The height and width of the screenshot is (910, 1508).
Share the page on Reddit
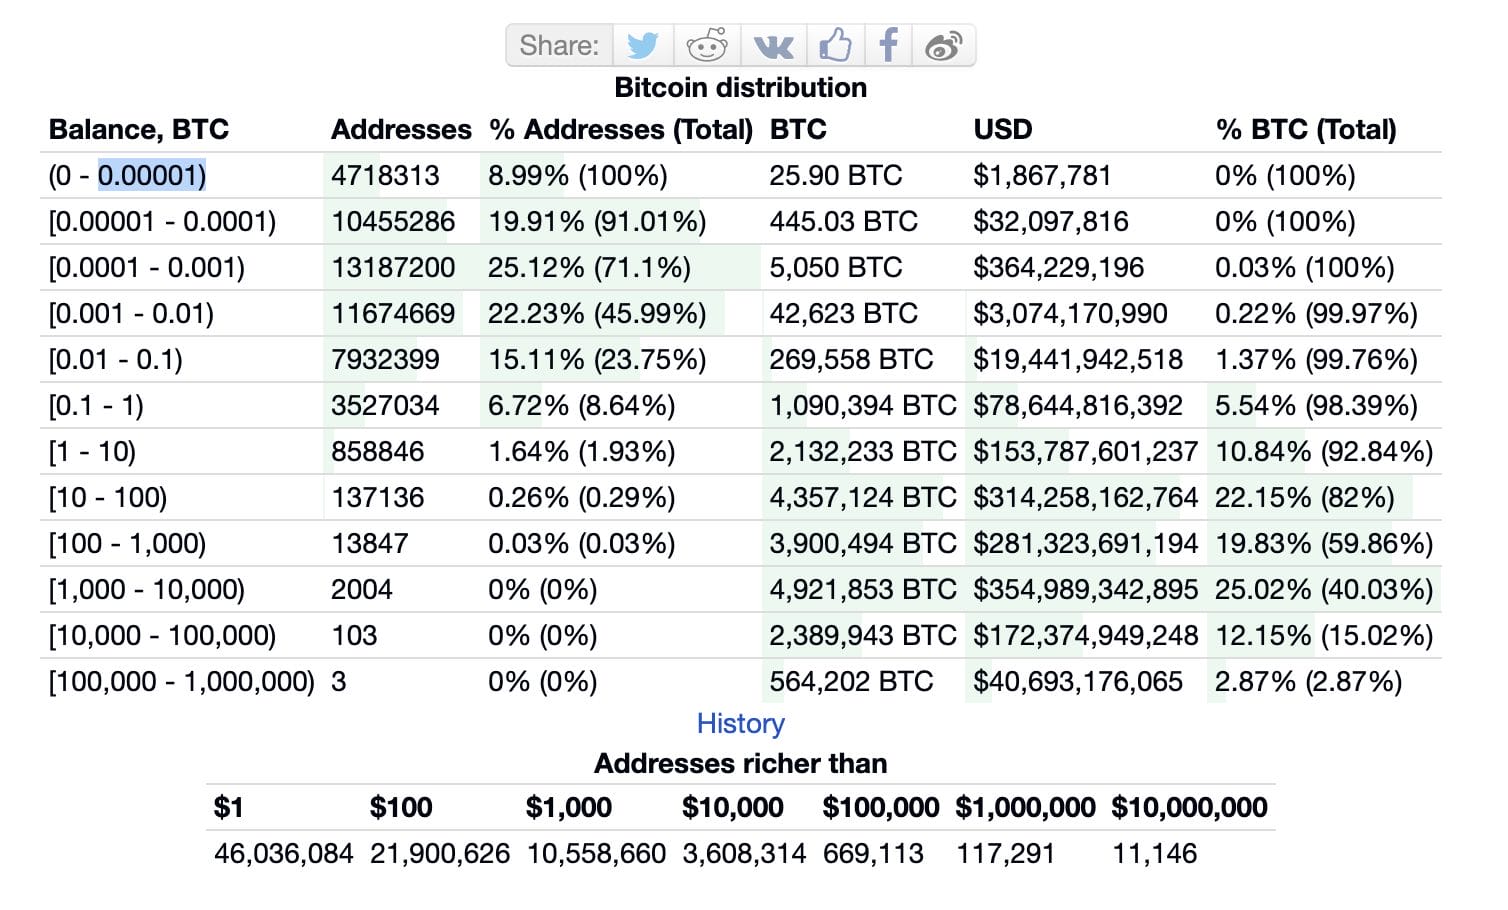[x=707, y=45]
